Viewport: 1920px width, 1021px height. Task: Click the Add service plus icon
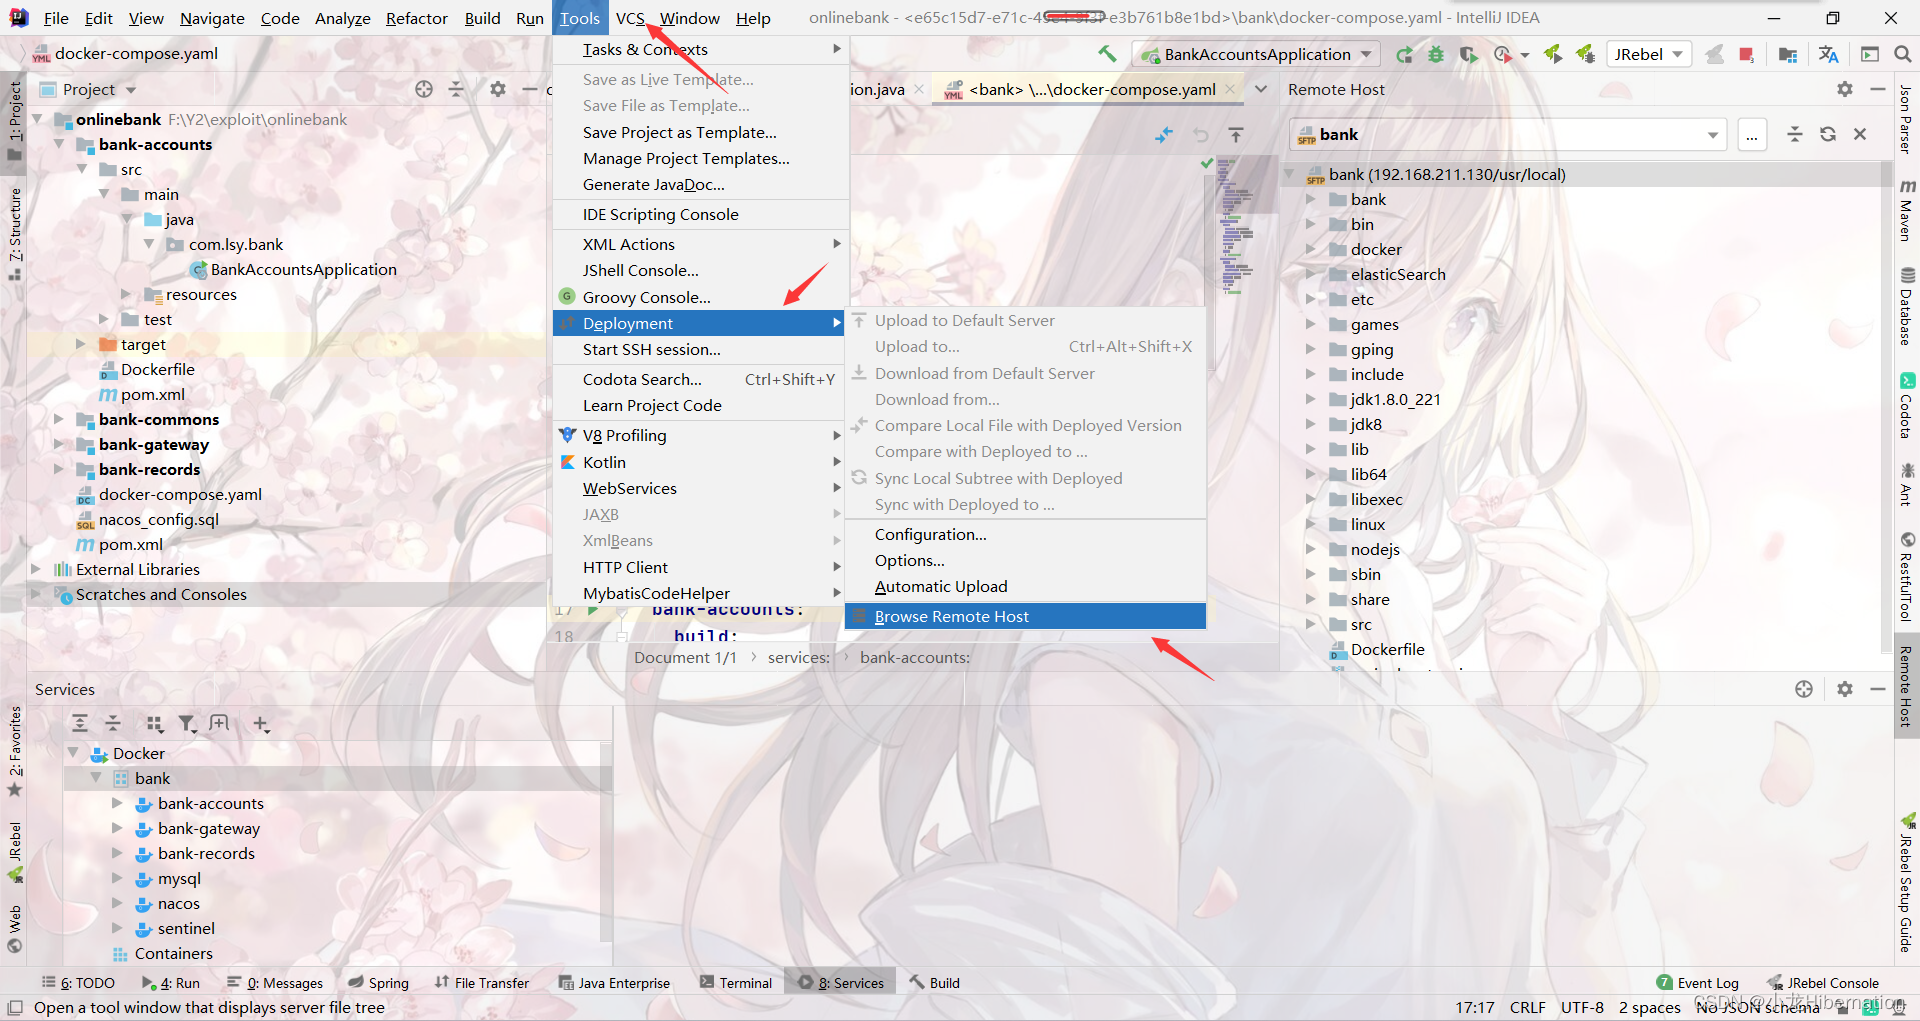point(261,724)
